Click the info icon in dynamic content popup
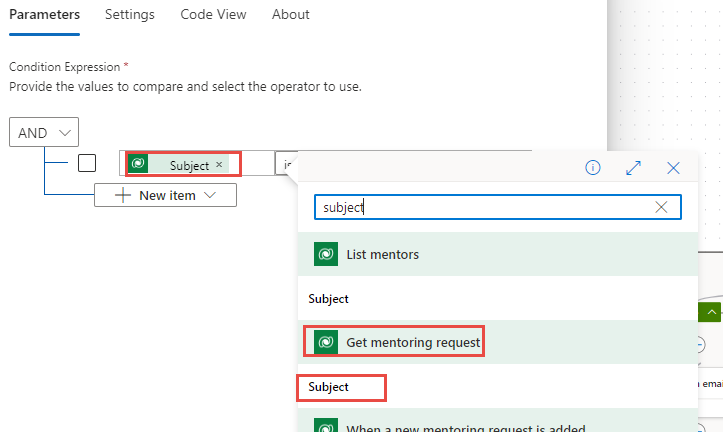The height and width of the screenshot is (432, 723). click(x=592, y=168)
